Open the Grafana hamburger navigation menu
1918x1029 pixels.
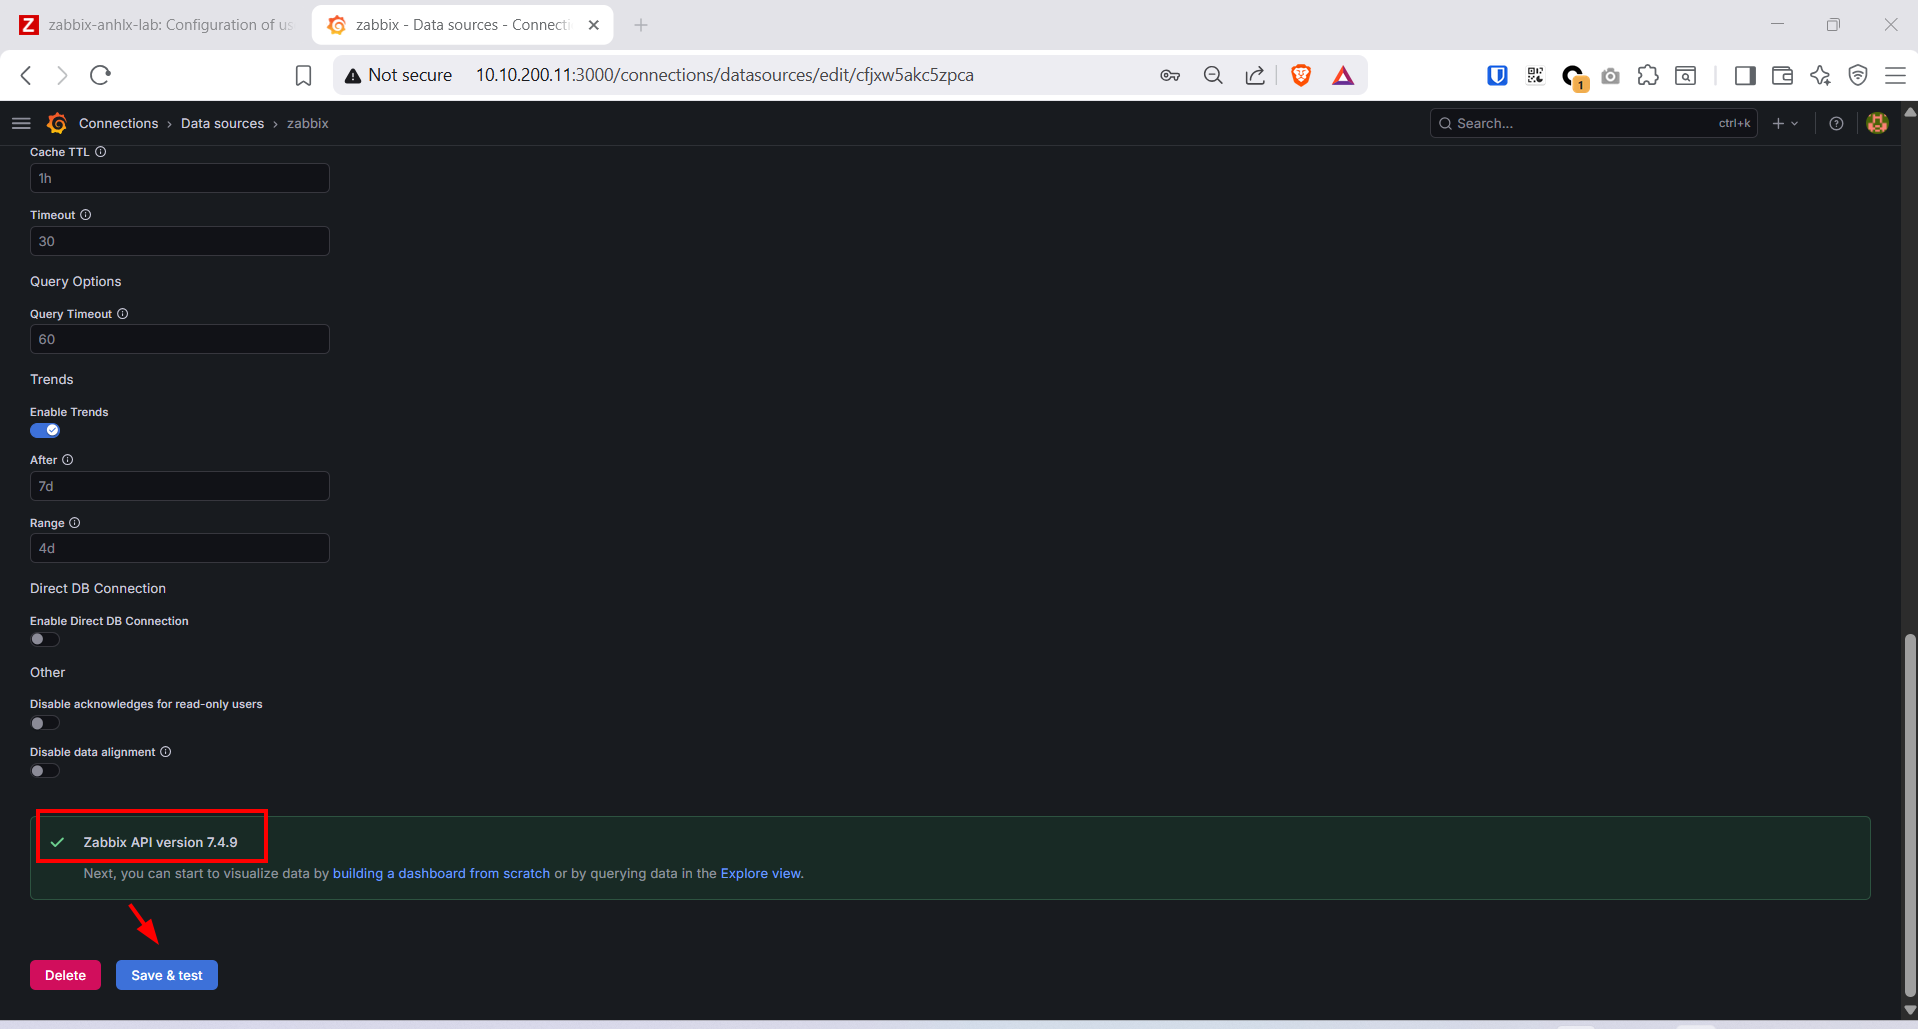21,123
